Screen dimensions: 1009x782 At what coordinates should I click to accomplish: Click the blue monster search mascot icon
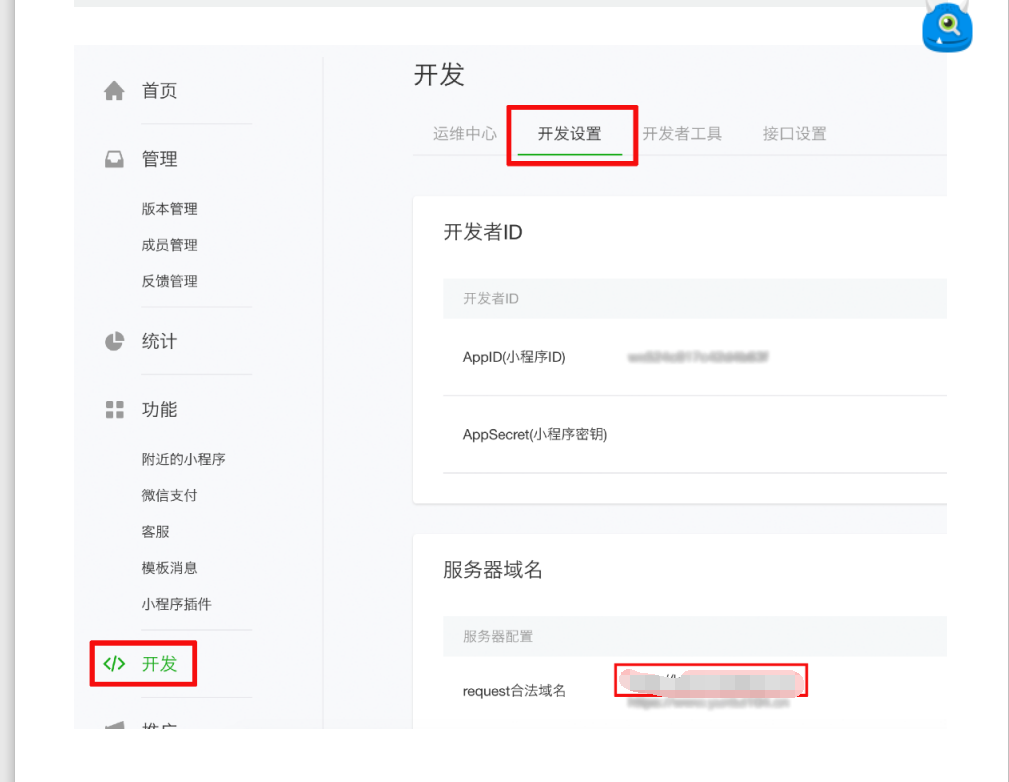(947, 26)
